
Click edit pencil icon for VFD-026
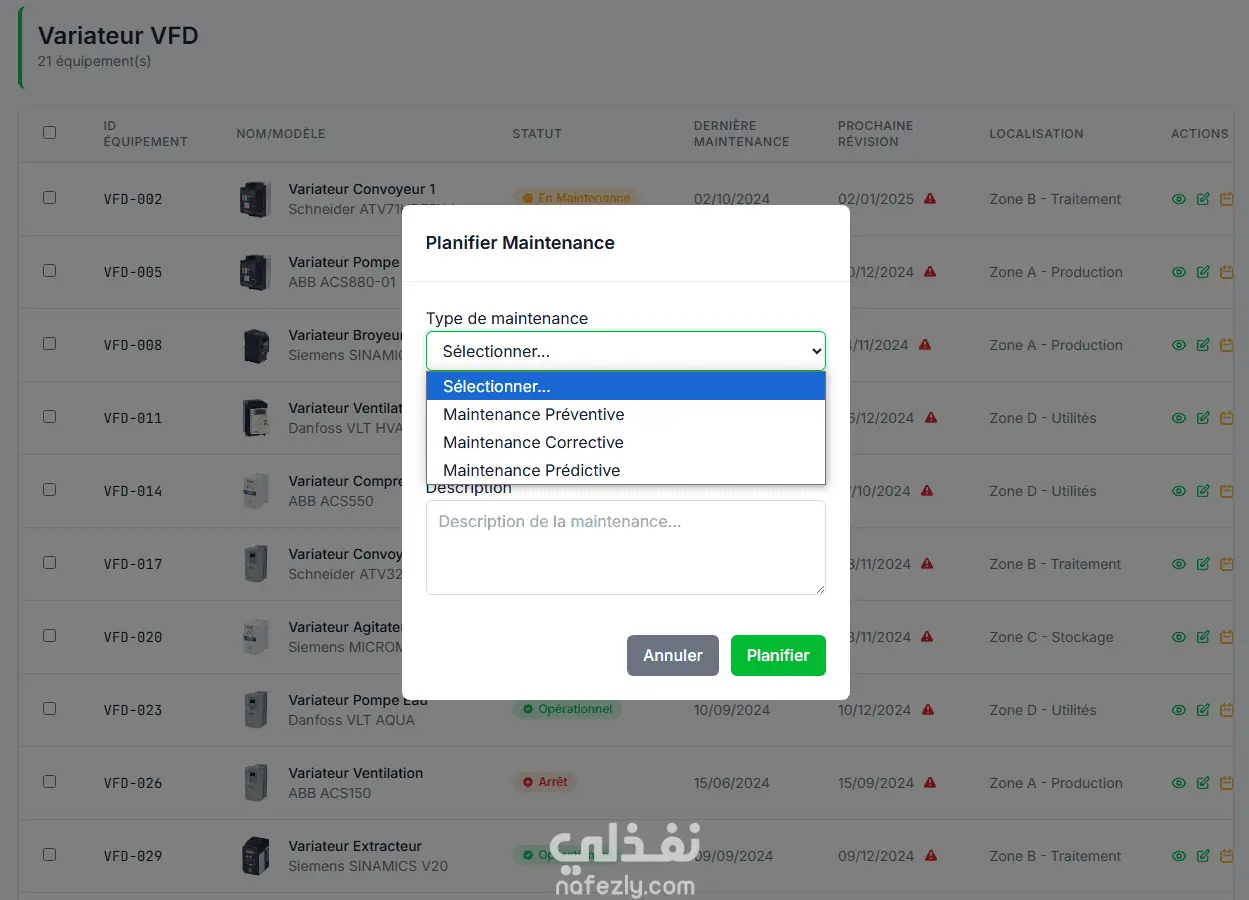1203,783
